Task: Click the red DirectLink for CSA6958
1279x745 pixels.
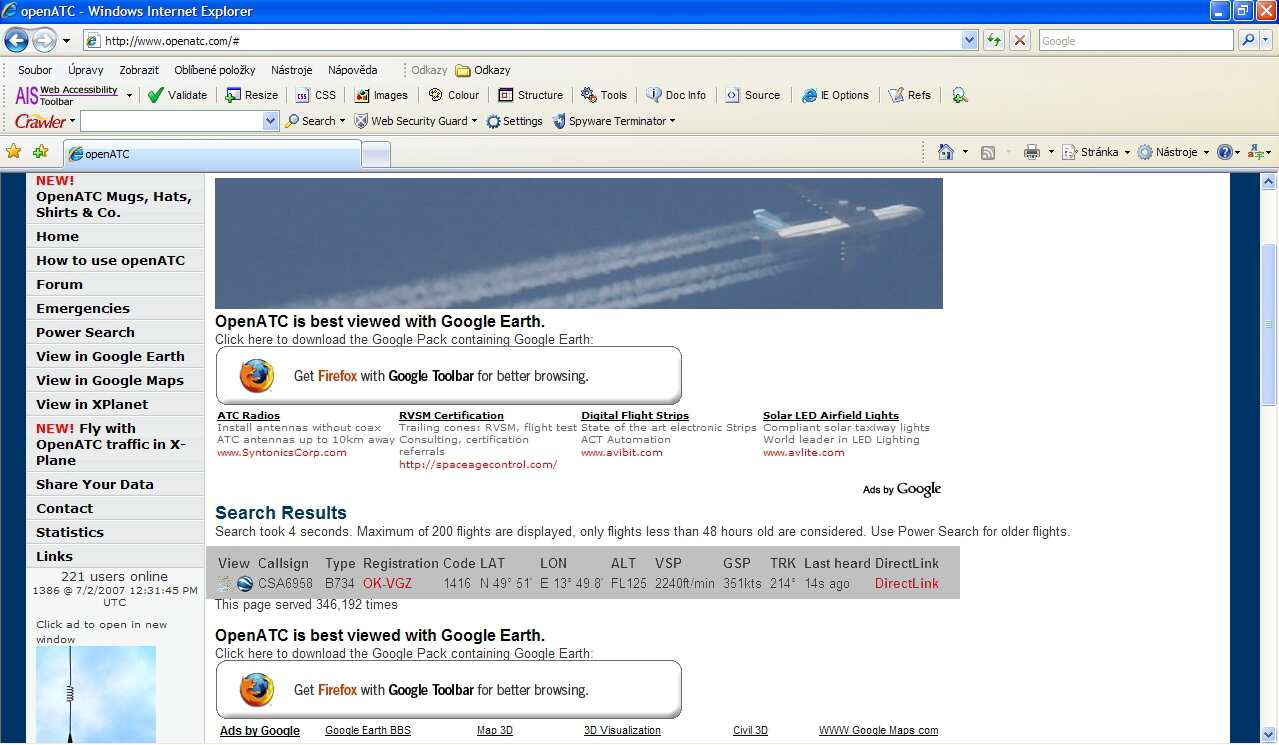Action: 907,584
